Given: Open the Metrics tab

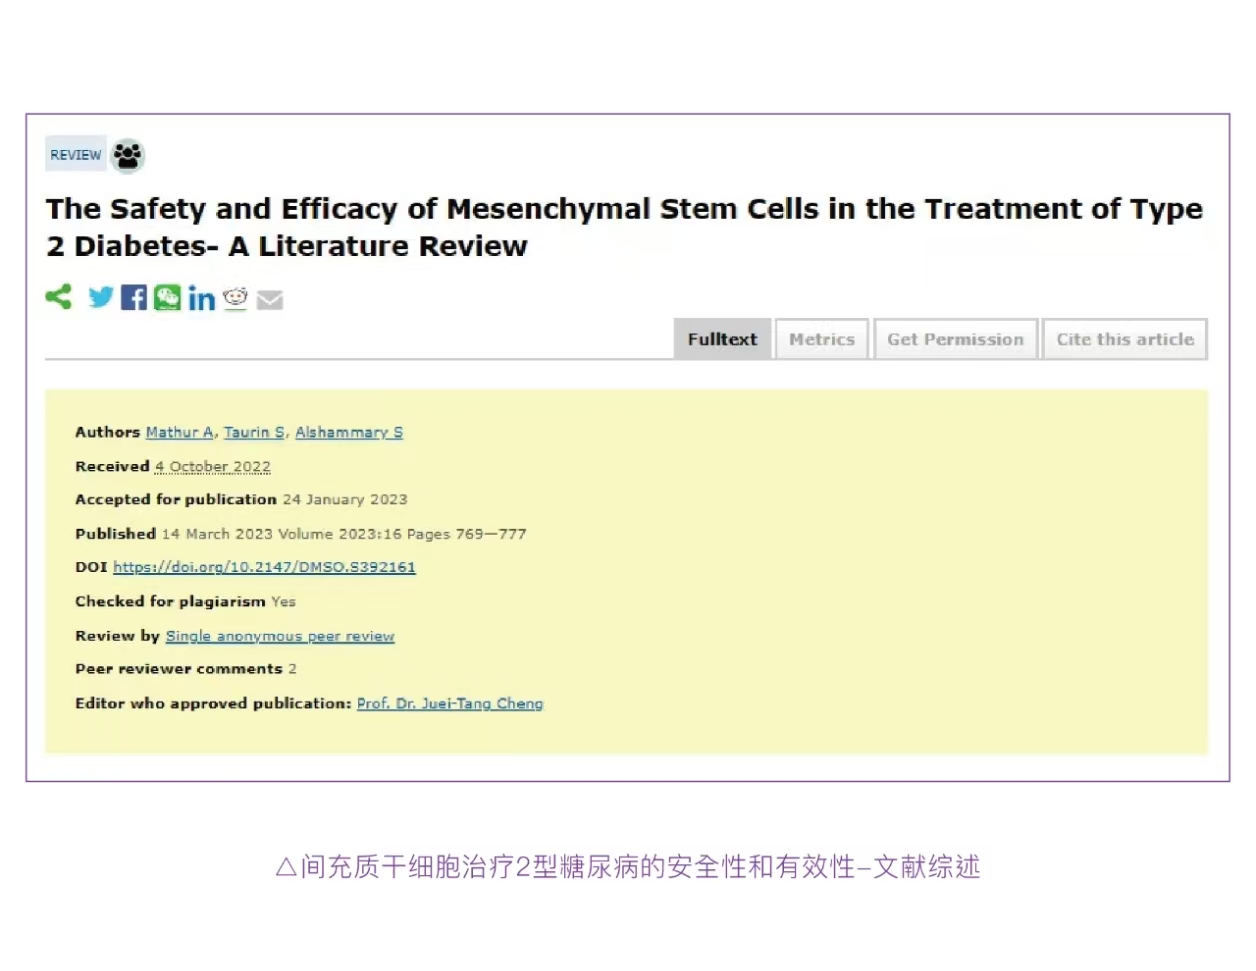Looking at the screenshot, I should [x=822, y=339].
